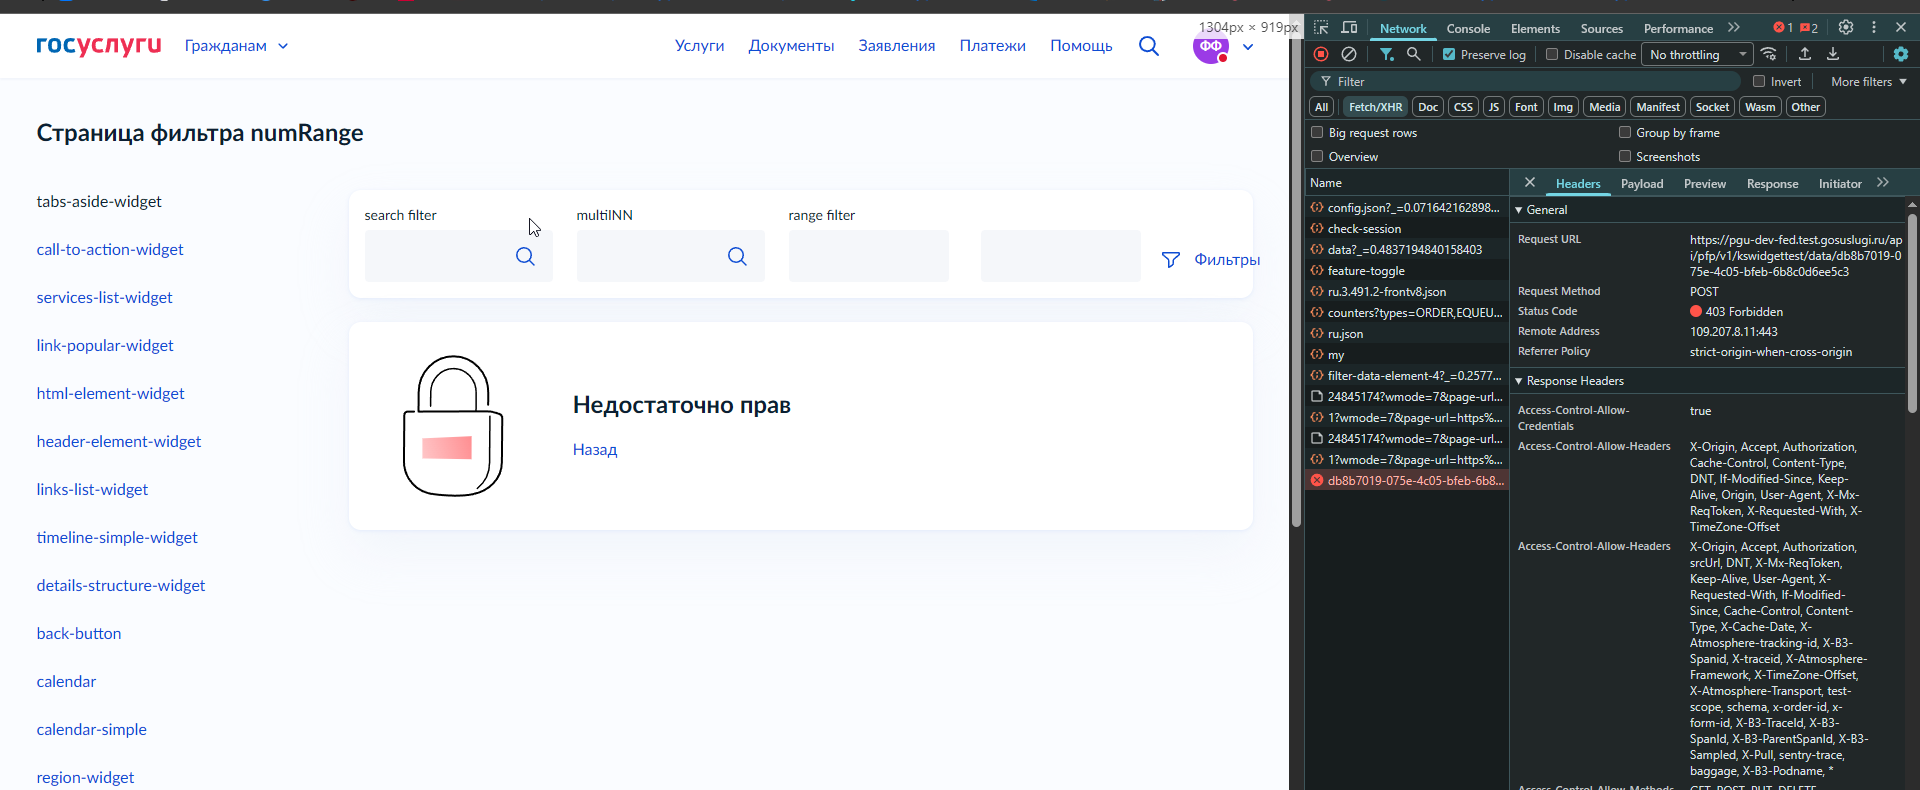
Task: Uncheck the Preserve log checkbox
Action: (x=1449, y=55)
